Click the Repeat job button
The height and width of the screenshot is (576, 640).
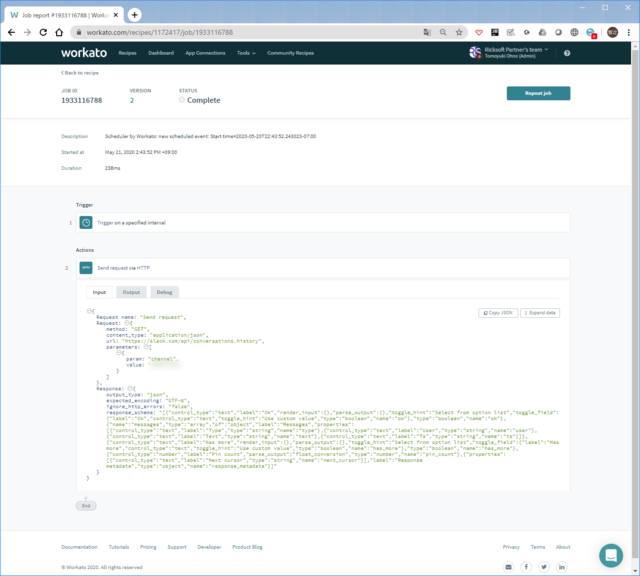[538, 93]
